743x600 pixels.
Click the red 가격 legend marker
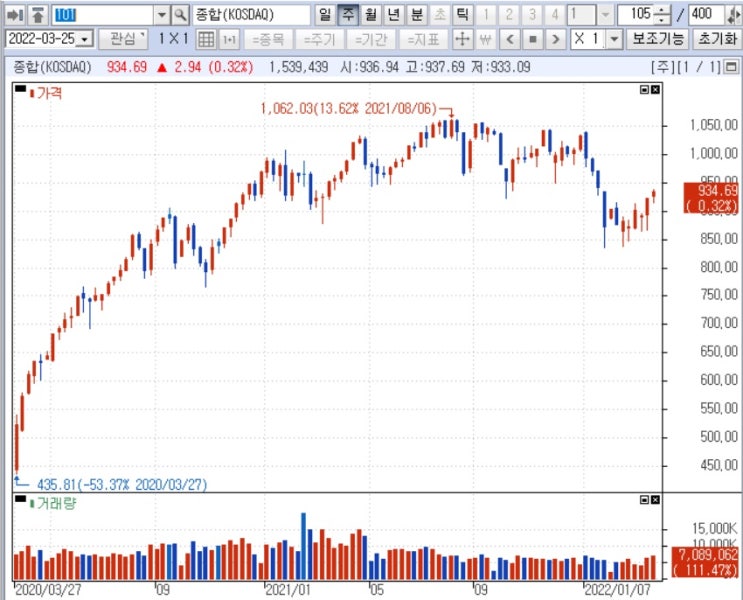click(x=32, y=93)
